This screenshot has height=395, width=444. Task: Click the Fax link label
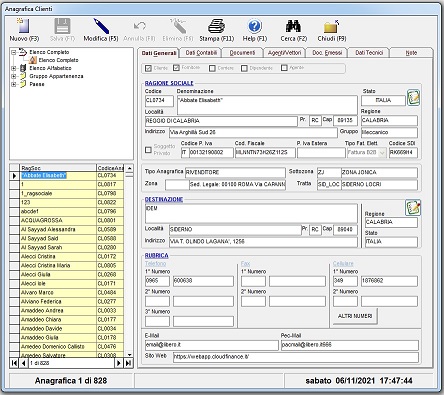(245, 263)
